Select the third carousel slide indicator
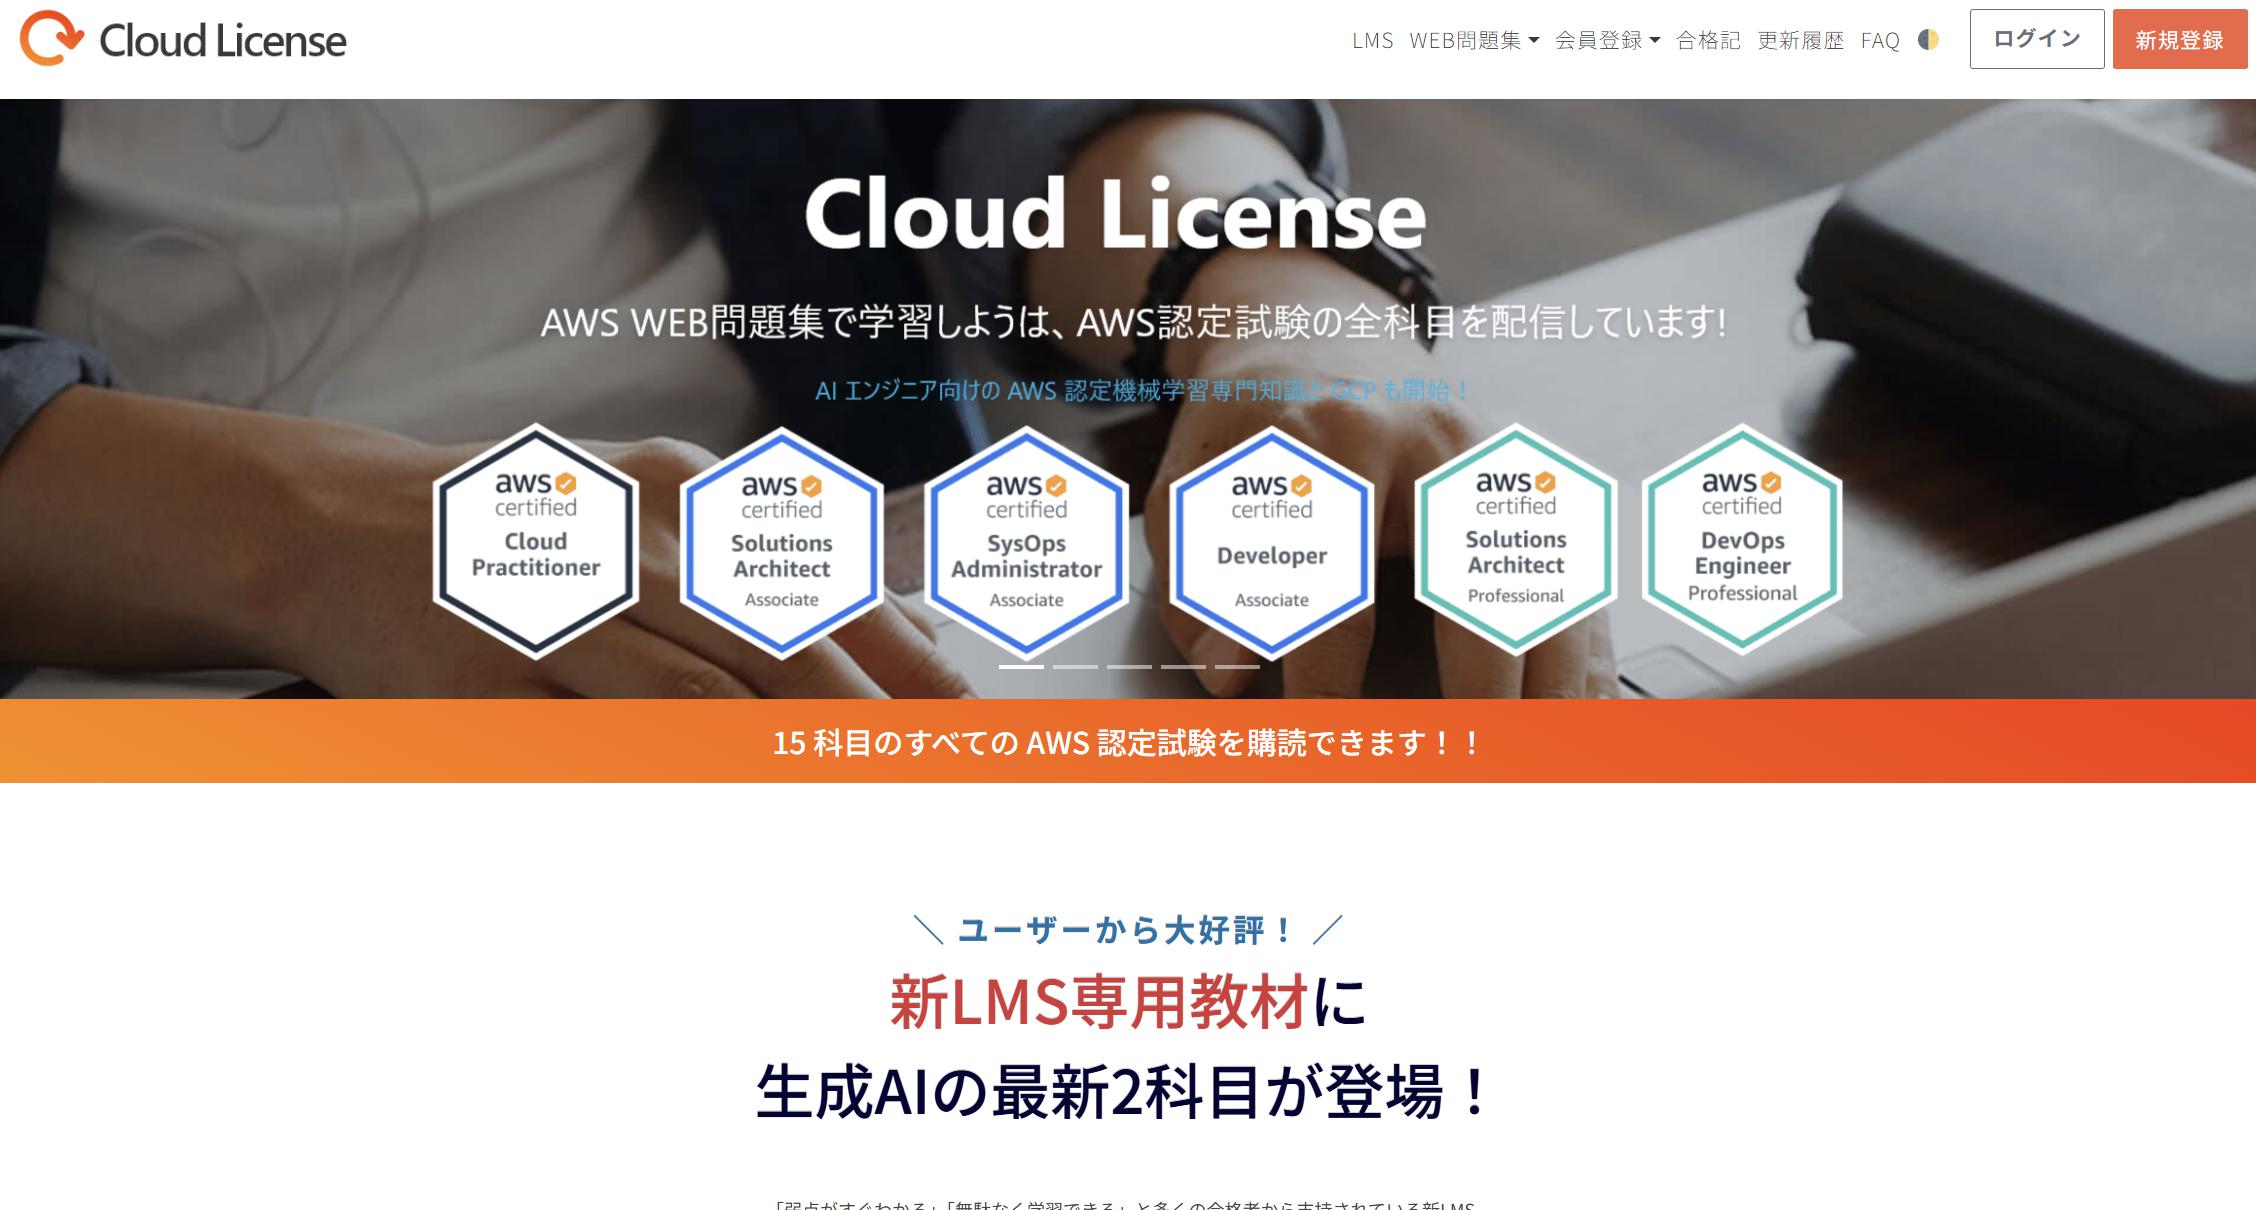The width and height of the screenshot is (2256, 1210). click(1129, 666)
